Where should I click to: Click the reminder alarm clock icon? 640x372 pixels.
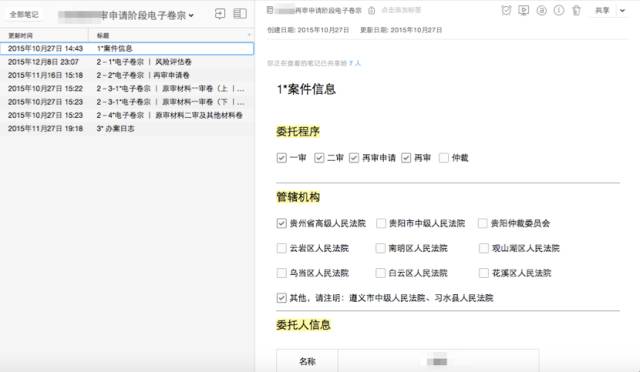[506, 11]
